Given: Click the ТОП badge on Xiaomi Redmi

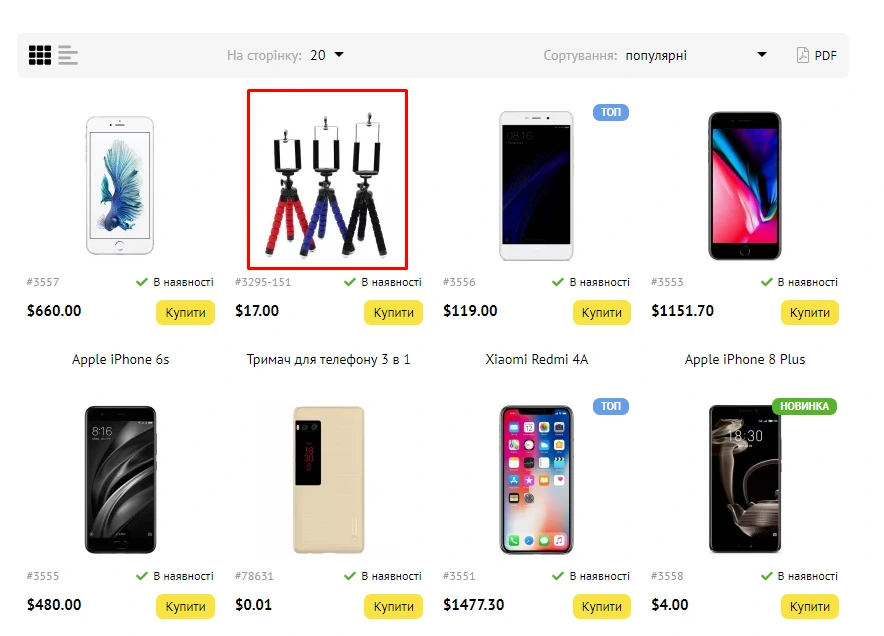Looking at the screenshot, I should (x=611, y=112).
